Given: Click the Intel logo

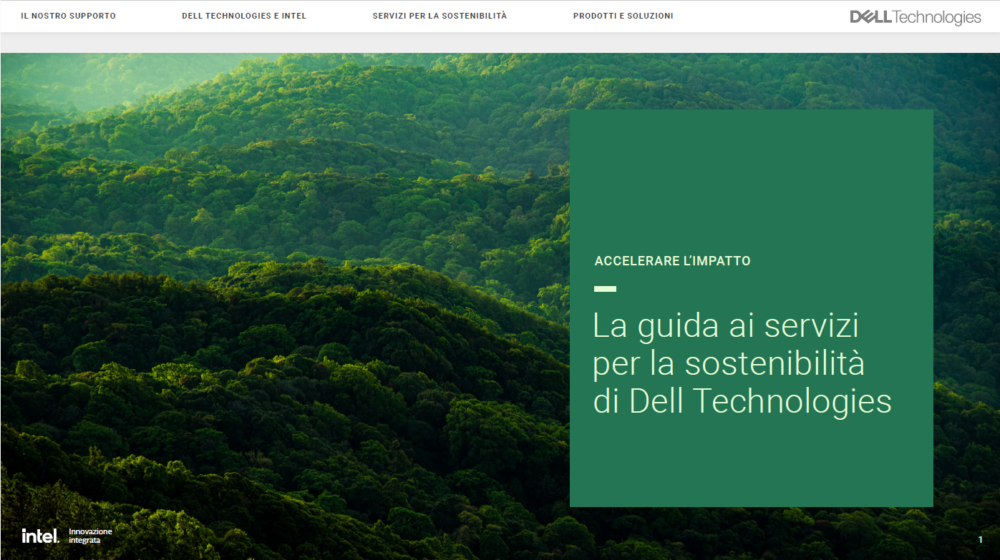Looking at the screenshot, I should [x=40, y=536].
